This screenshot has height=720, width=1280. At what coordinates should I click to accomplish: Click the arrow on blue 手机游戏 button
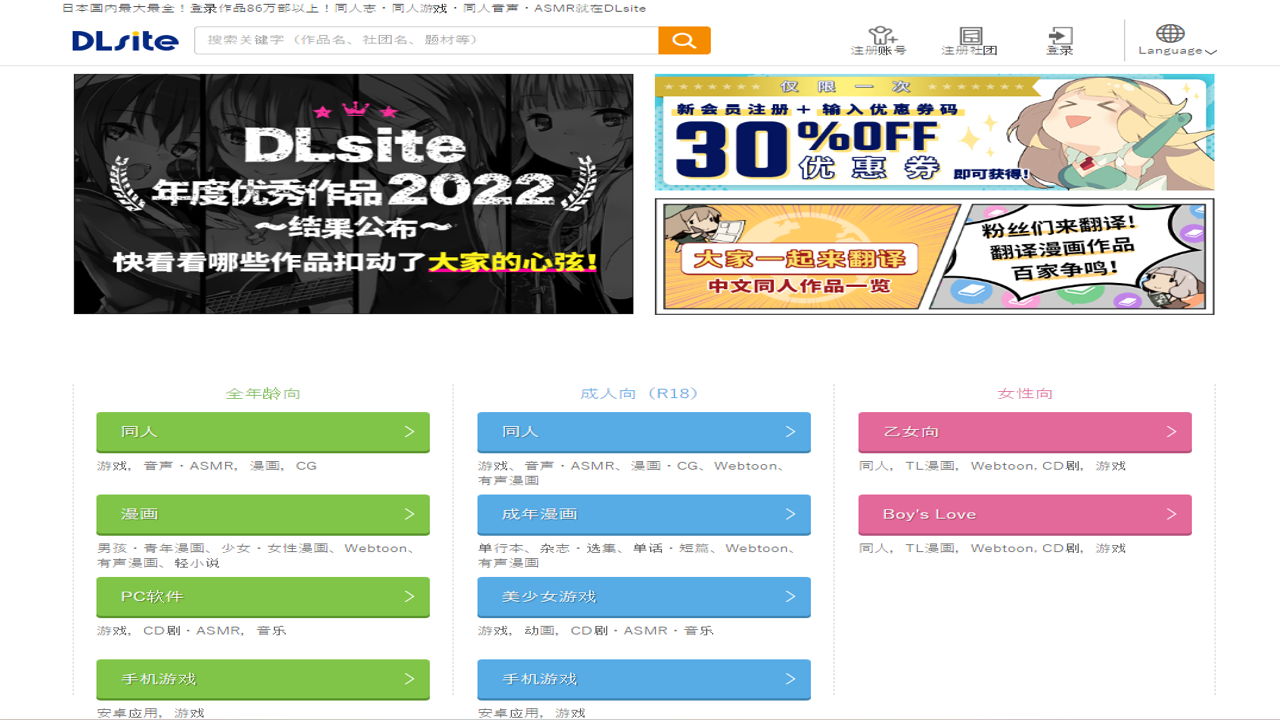[790, 678]
